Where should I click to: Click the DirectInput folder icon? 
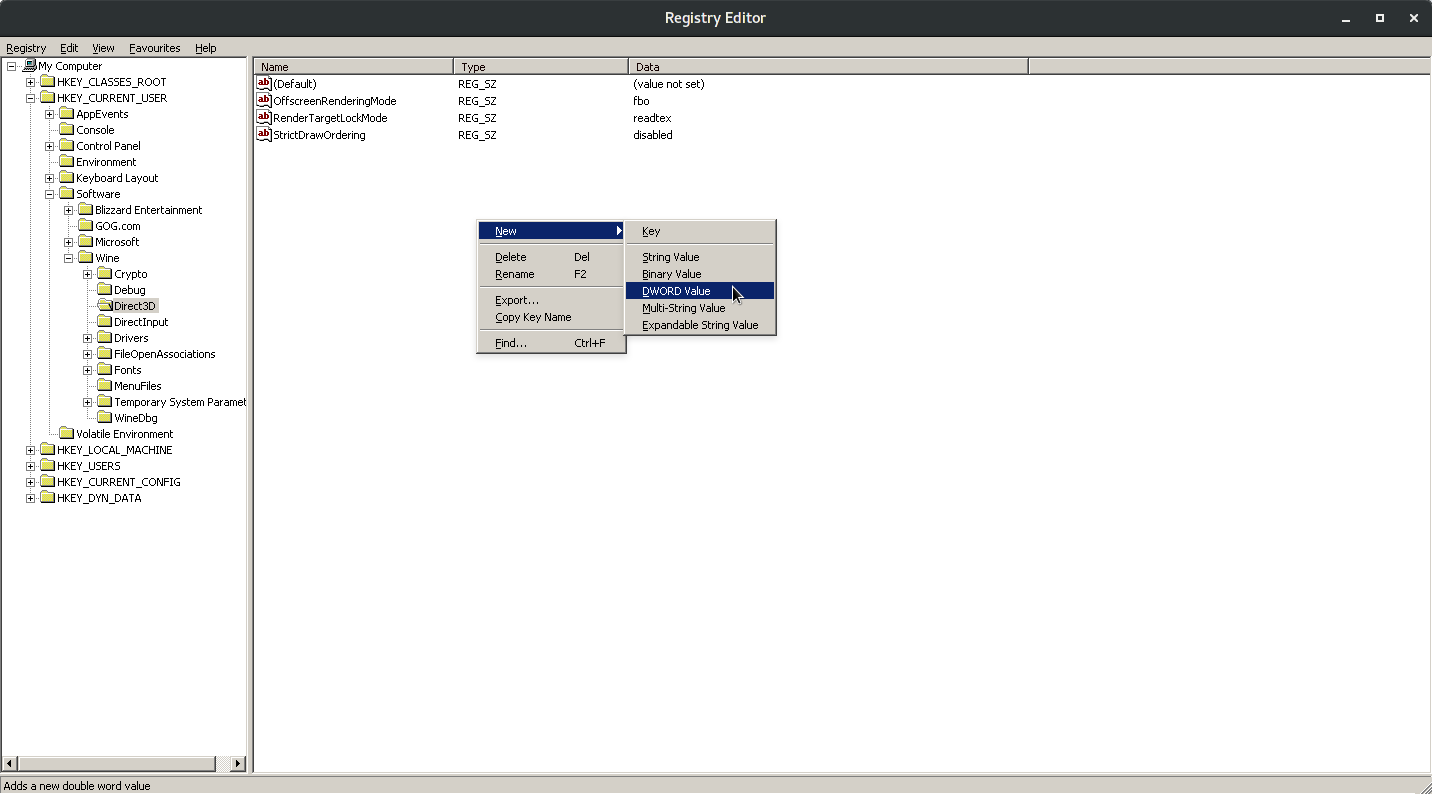104,322
